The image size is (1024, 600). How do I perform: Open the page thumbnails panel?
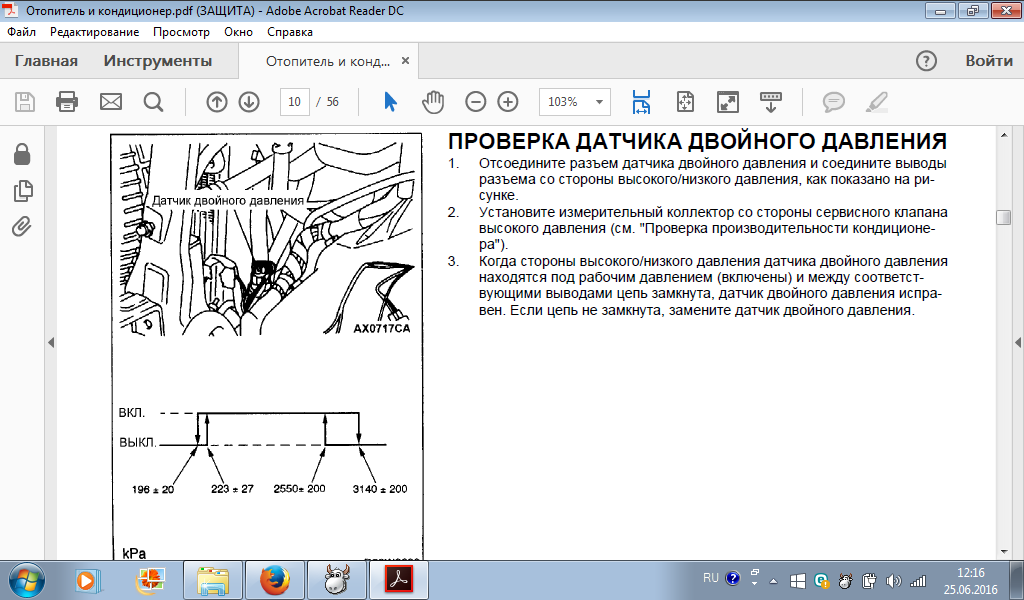click(22, 190)
